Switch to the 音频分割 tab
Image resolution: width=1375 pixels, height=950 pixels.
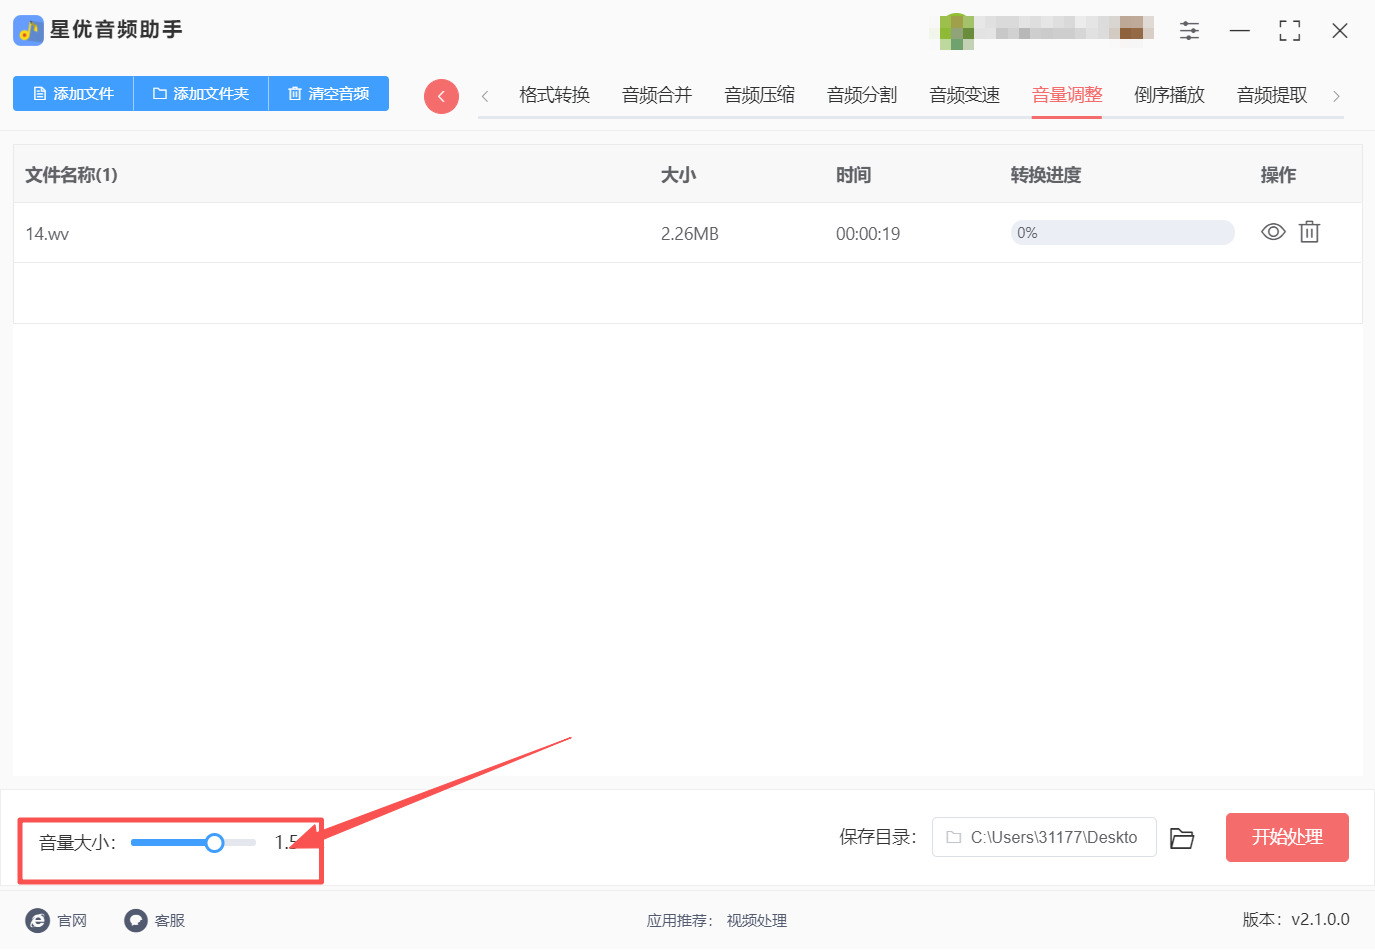click(x=862, y=95)
